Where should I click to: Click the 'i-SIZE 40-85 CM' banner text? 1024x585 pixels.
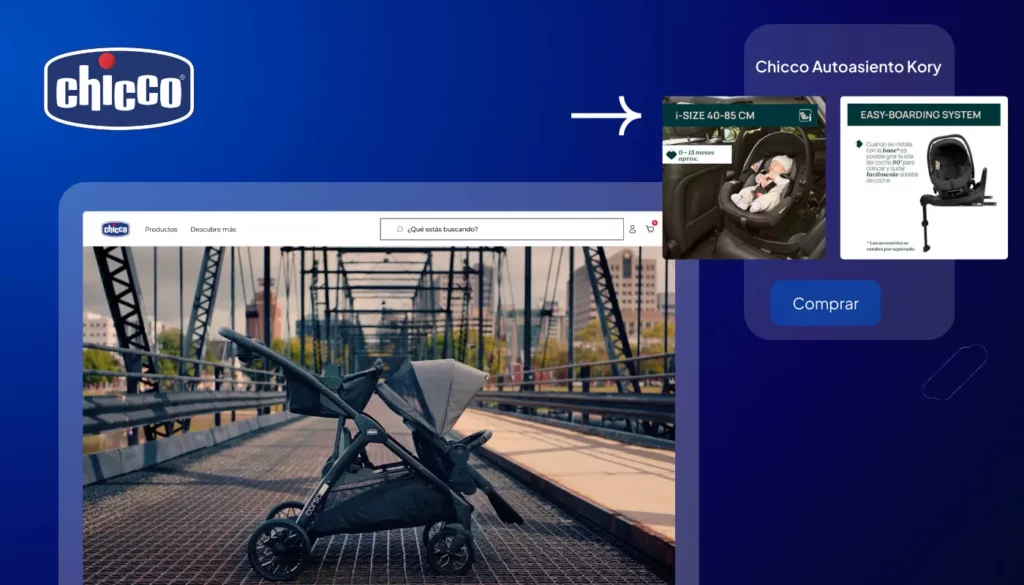716,116
